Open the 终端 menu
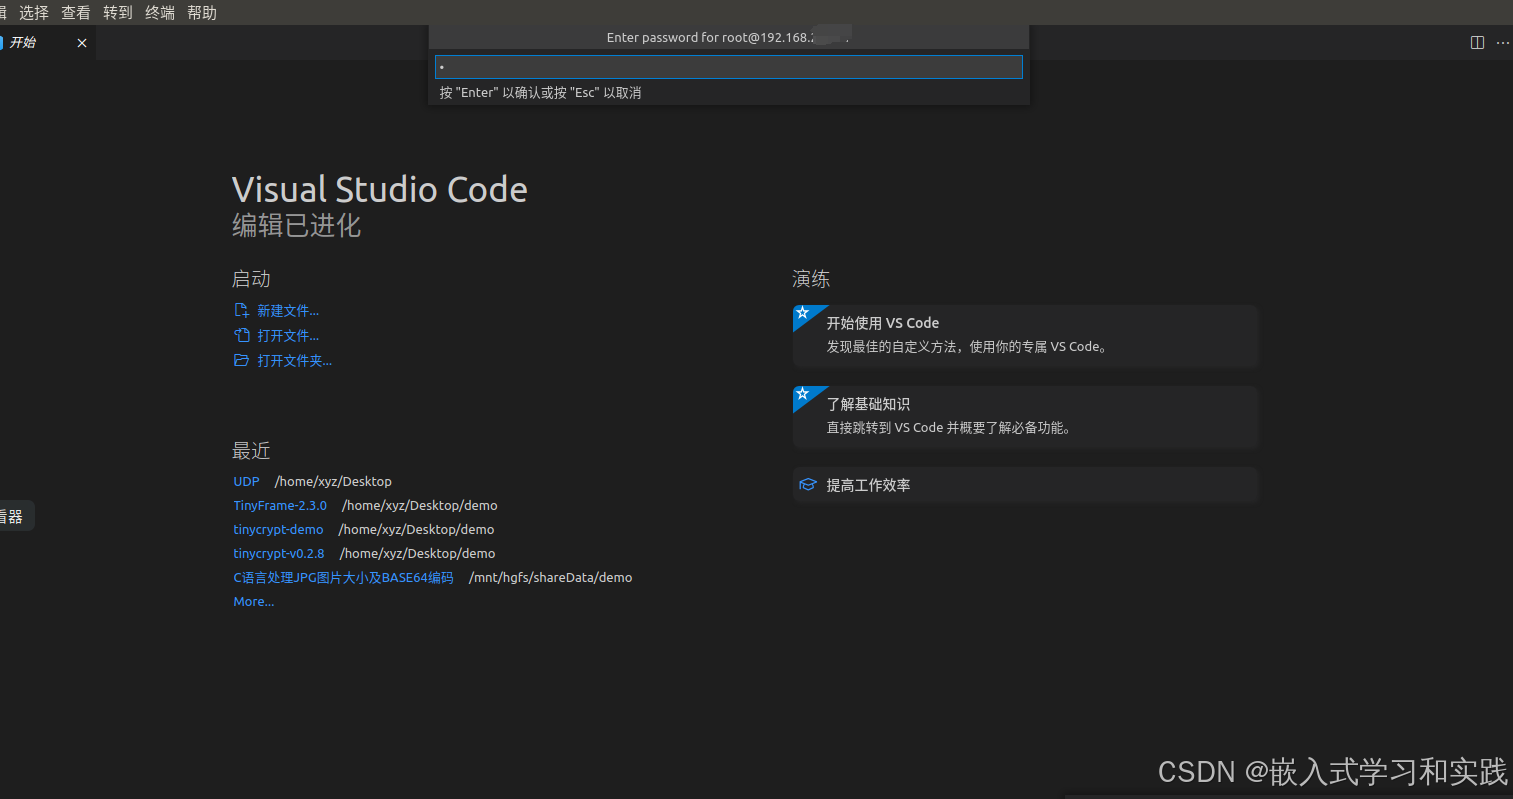The width and height of the screenshot is (1513, 799). (159, 12)
